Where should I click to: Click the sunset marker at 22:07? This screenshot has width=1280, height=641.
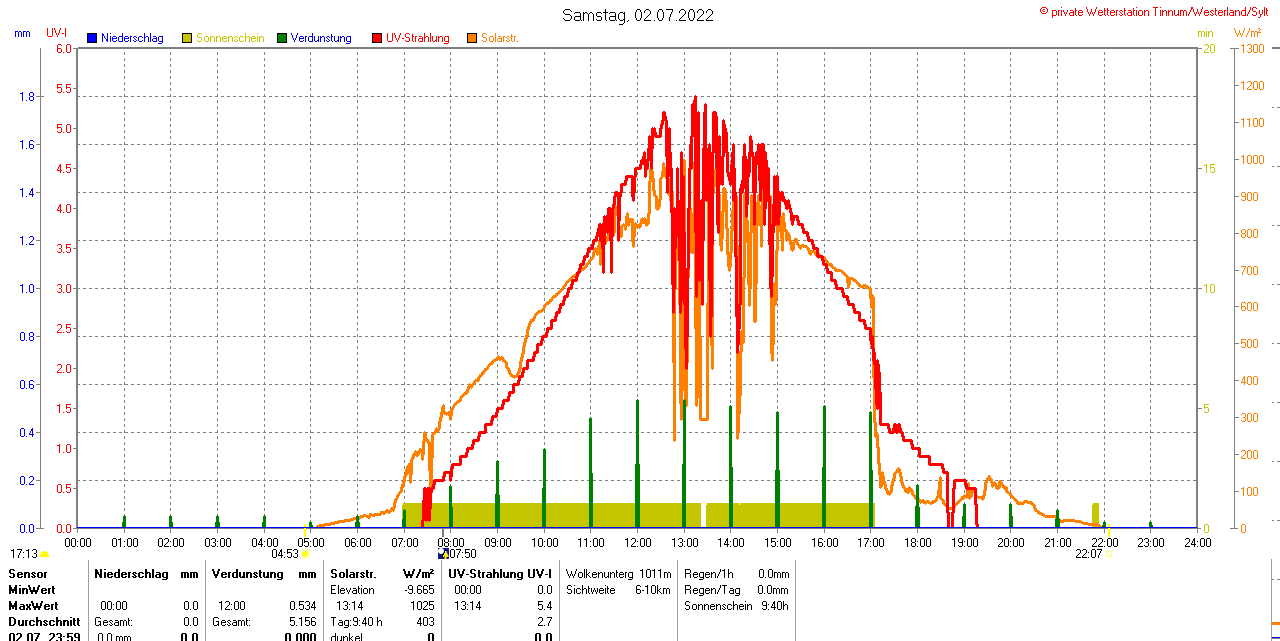point(1107,553)
